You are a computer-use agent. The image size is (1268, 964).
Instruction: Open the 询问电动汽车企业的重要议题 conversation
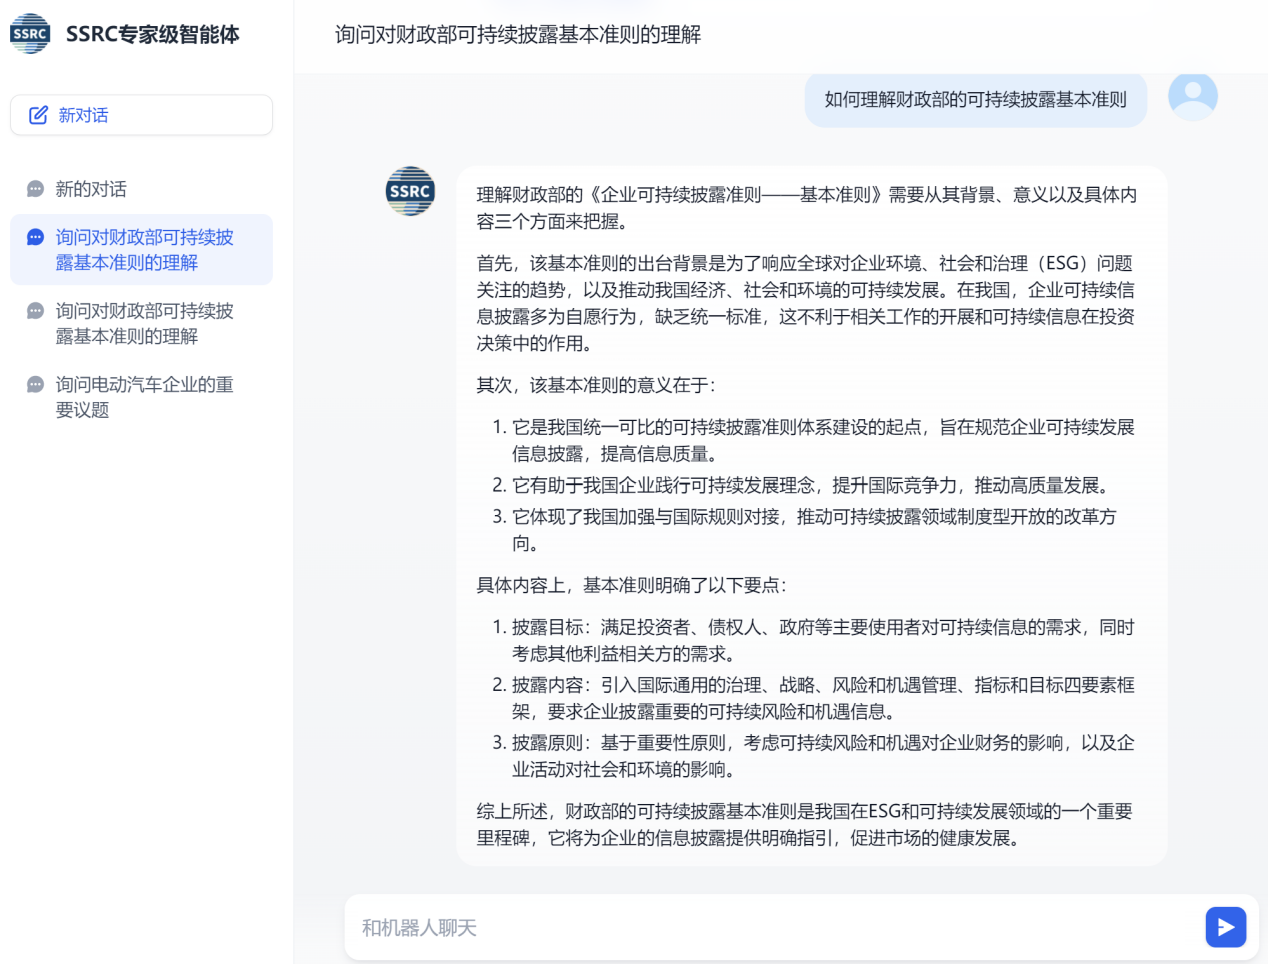[x=144, y=397]
